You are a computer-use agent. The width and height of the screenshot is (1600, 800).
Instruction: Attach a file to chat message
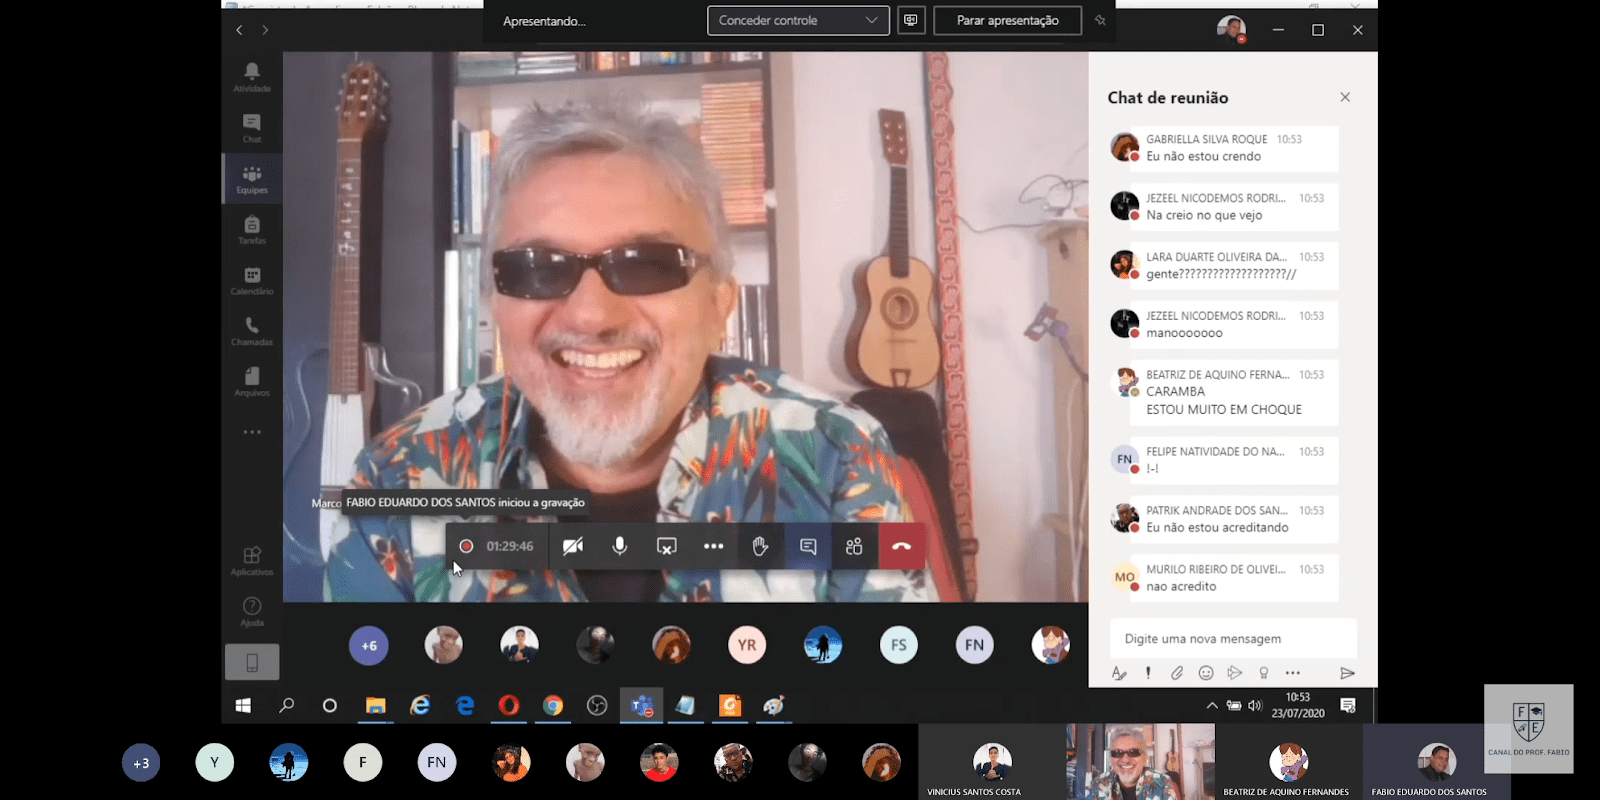click(1177, 673)
